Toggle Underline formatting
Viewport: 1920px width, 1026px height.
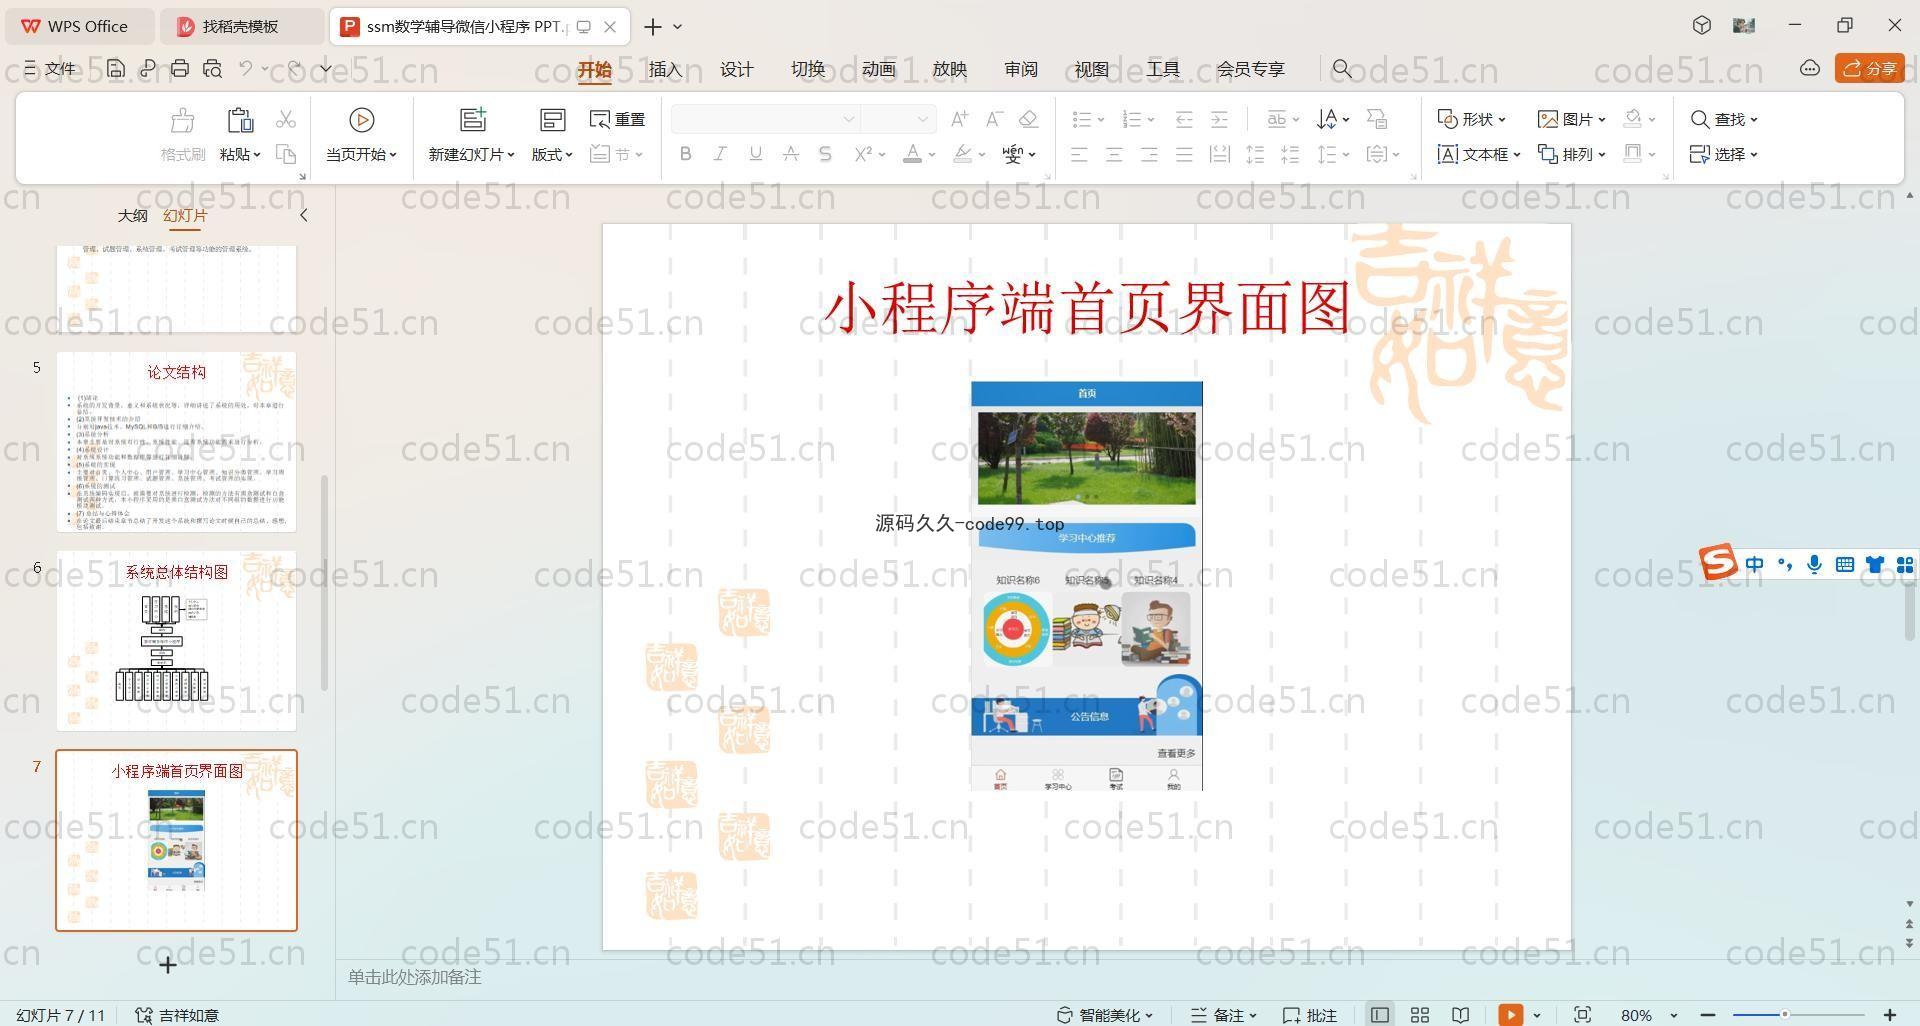pos(755,154)
